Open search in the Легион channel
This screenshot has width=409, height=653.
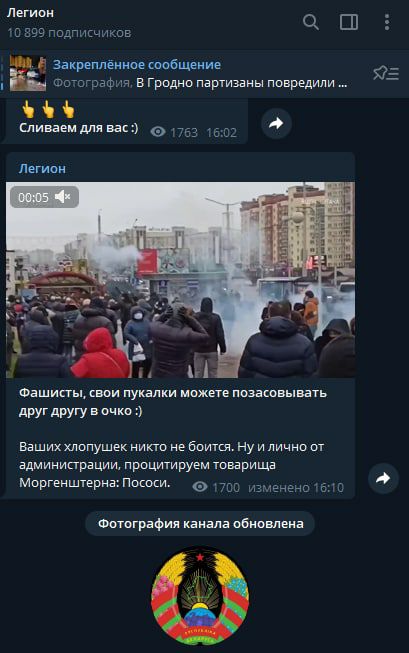coord(311,22)
